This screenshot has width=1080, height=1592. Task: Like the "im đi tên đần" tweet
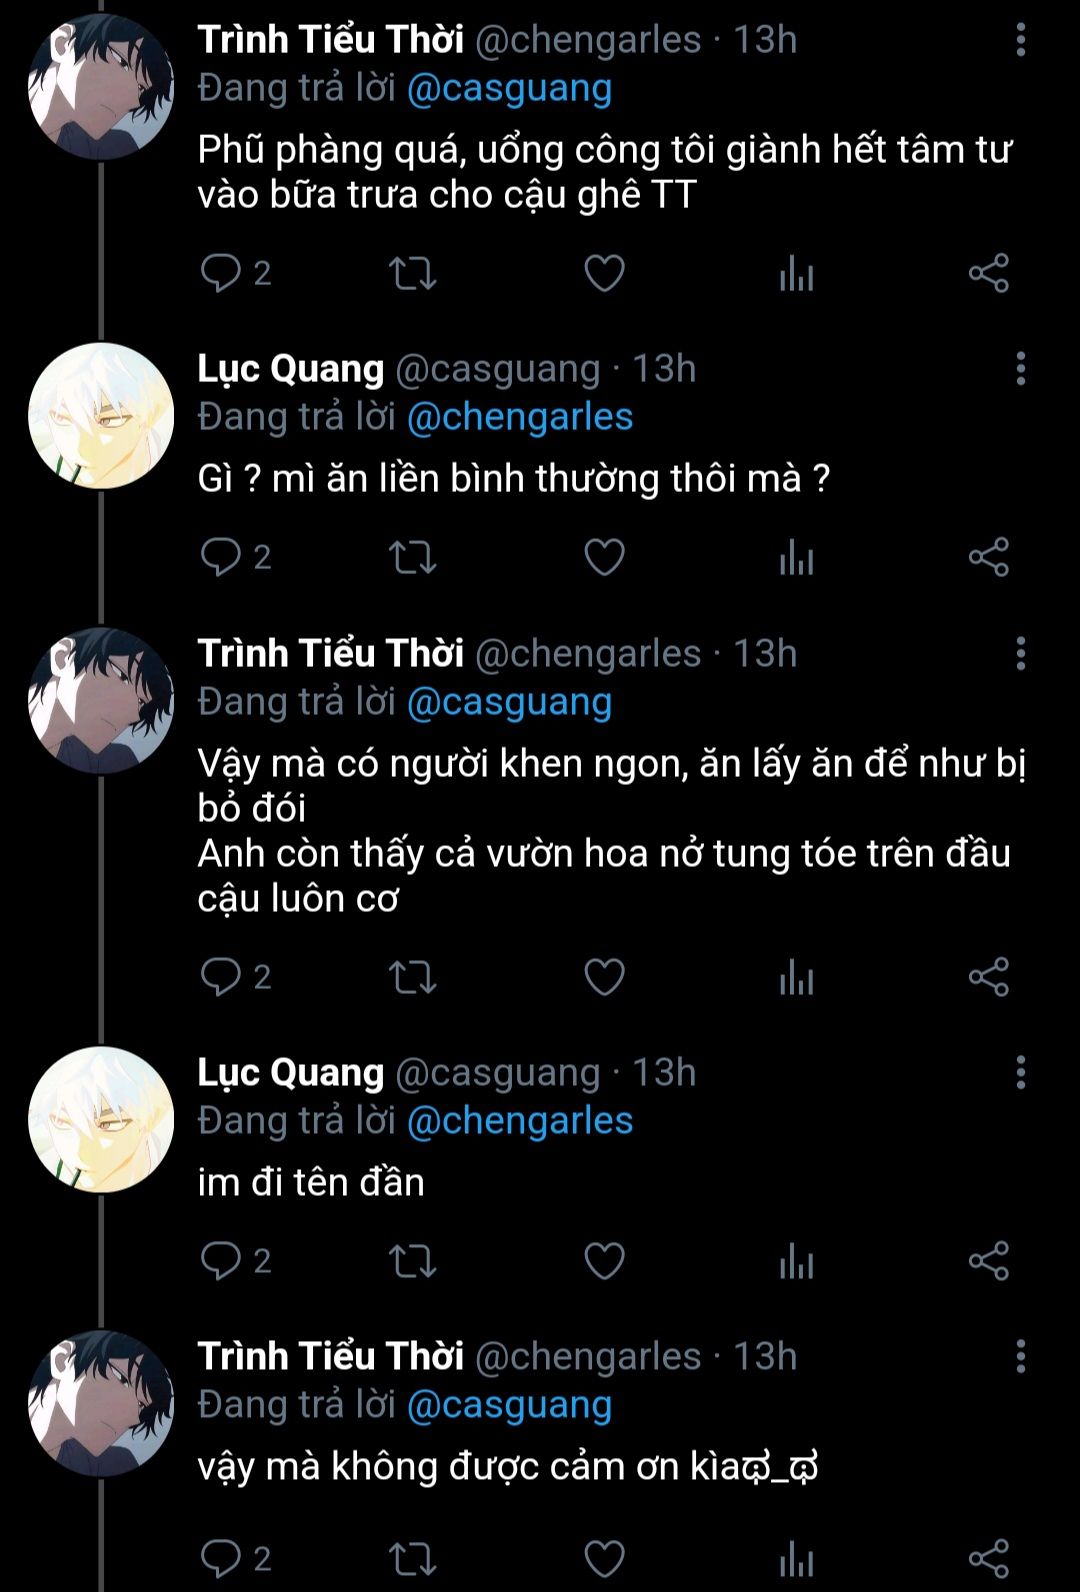[x=604, y=1261]
